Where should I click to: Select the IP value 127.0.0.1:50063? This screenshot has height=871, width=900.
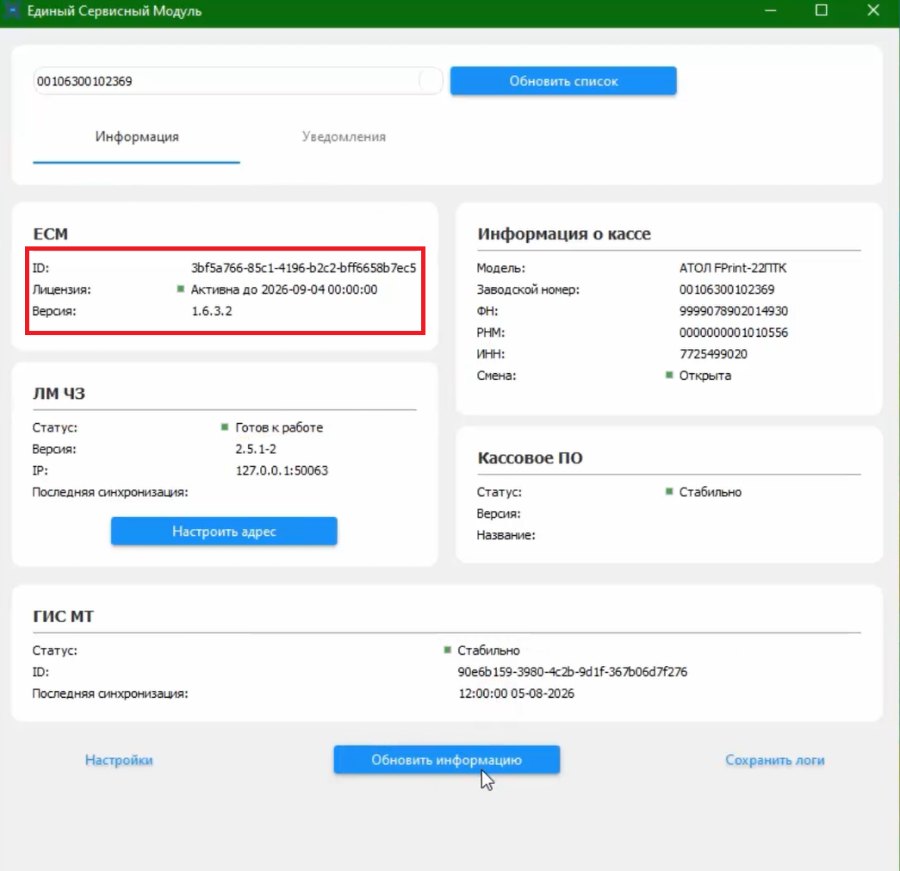point(281,470)
